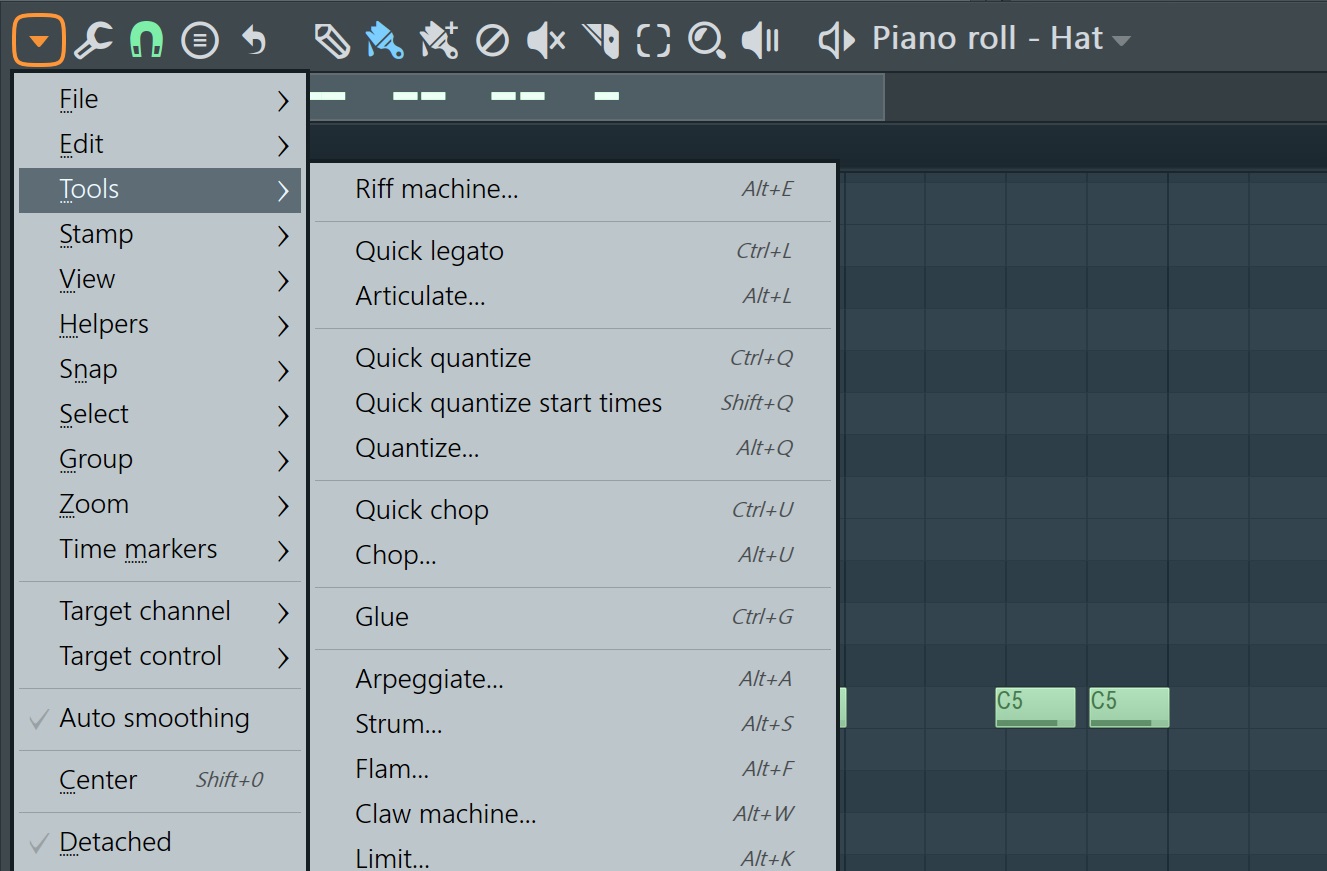Toggle Auto smoothing option
This screenshot has width=1327, height=871.
point(155,718)
